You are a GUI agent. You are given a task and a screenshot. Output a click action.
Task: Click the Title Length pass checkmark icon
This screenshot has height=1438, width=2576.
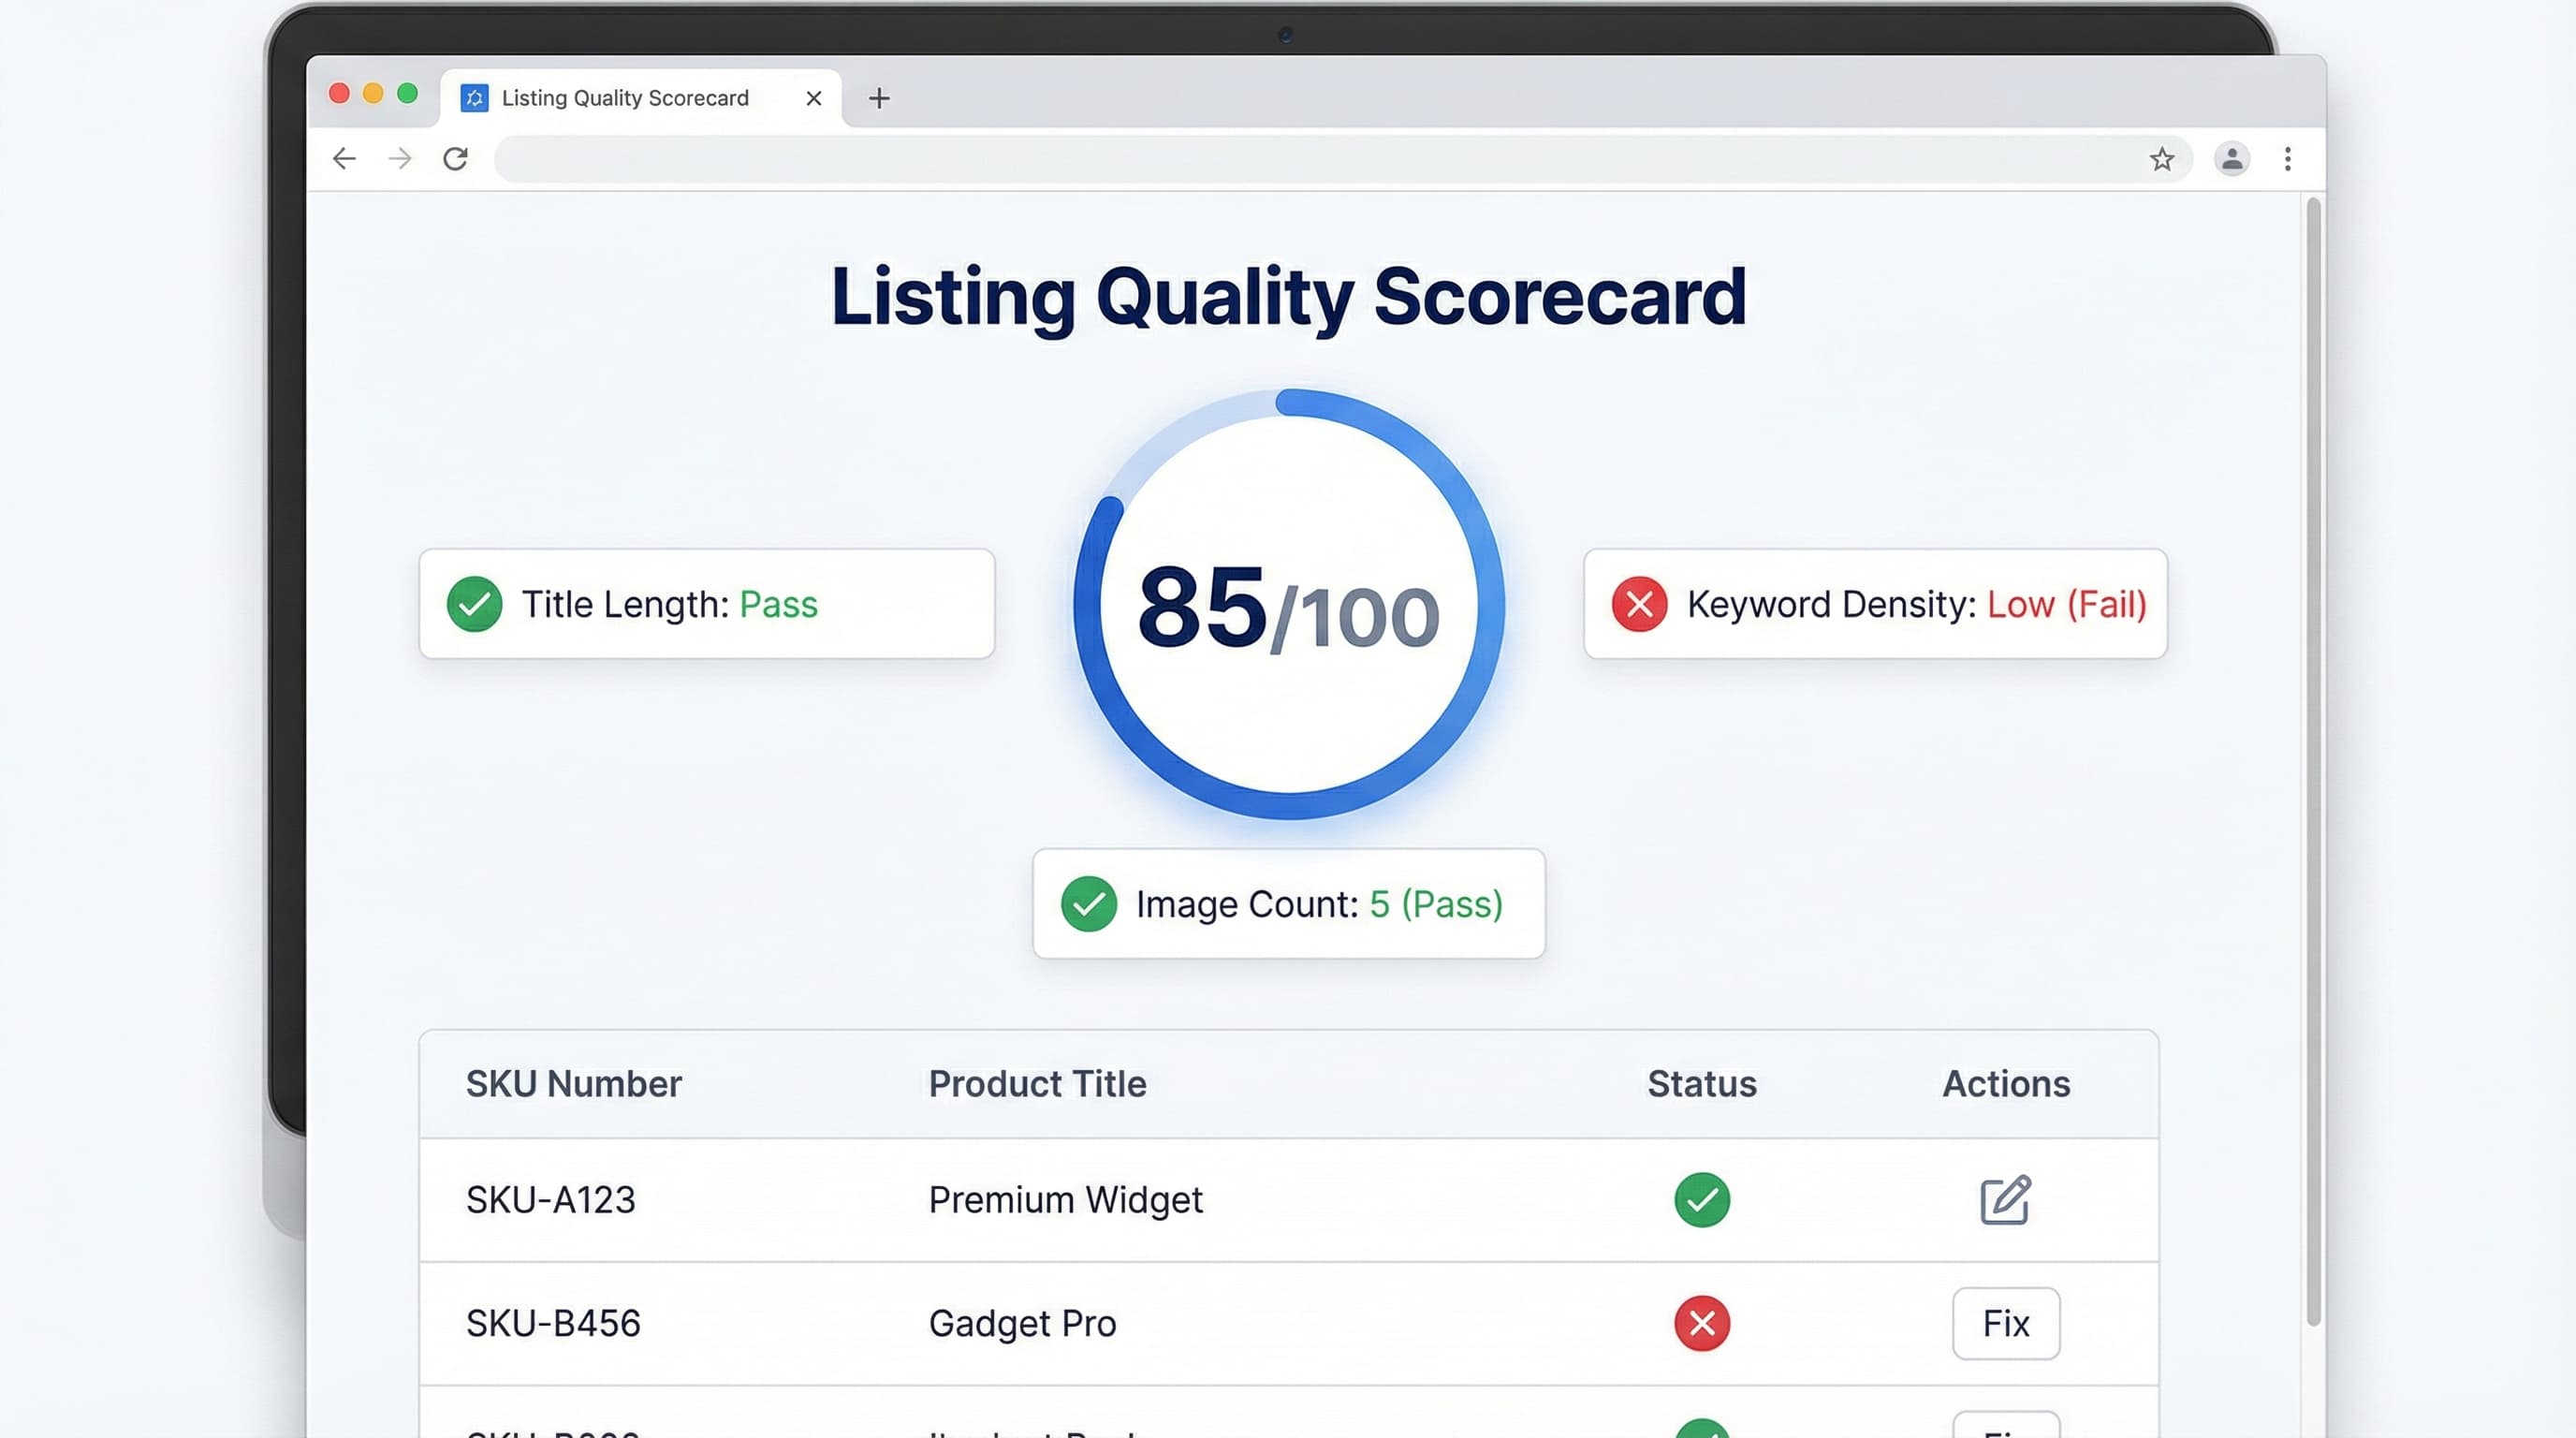(474, 604)
